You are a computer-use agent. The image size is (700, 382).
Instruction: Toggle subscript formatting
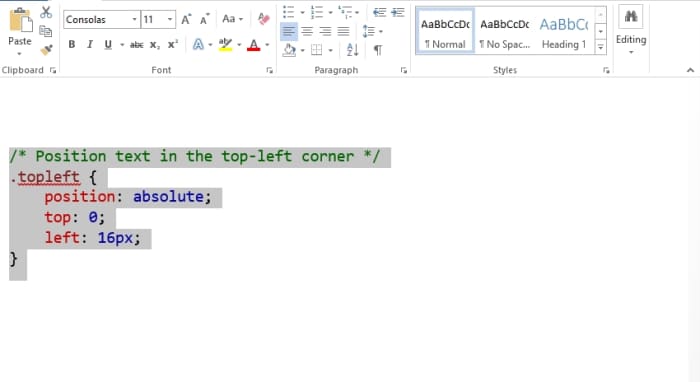154,45
